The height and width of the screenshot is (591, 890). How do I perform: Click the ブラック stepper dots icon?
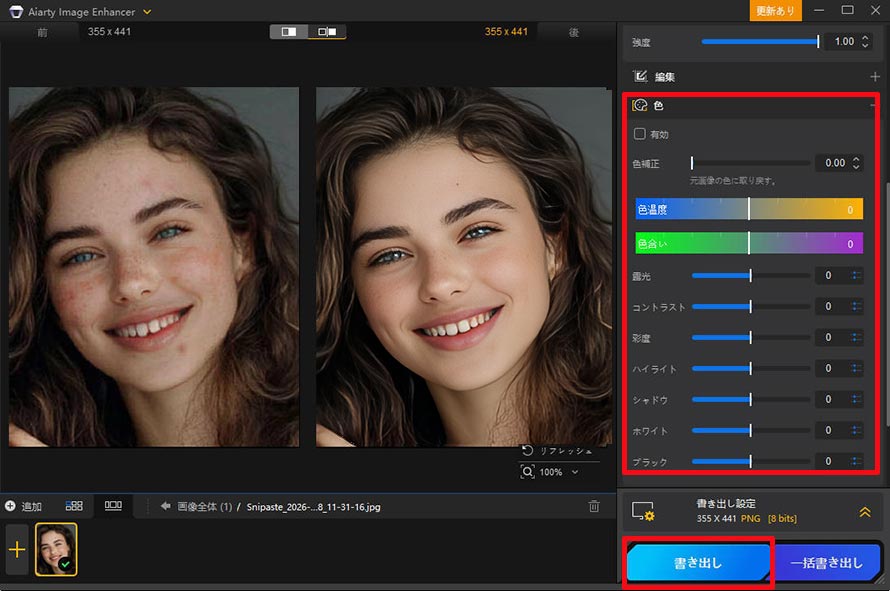(x=856, y=461)
